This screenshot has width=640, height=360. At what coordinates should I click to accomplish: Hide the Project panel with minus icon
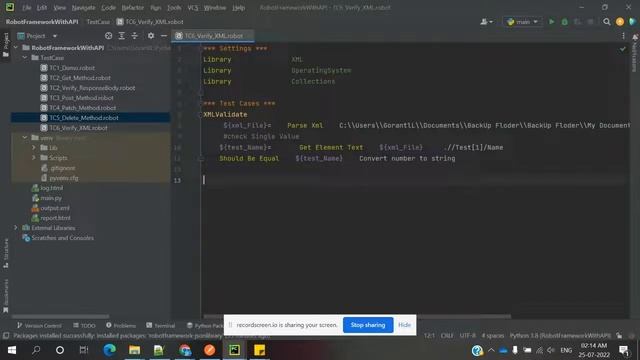pos(164,36)
